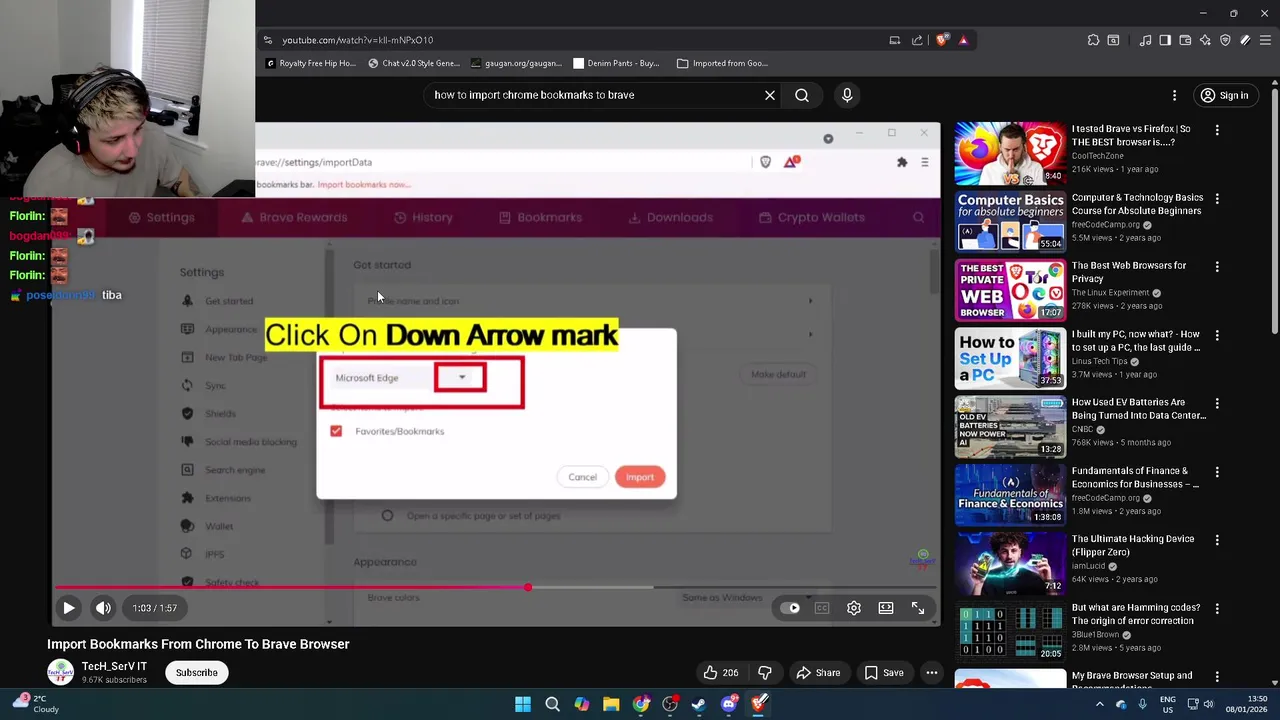Launch Copilot from the taskbar
The image size is (1280, 720).
coord(581,704)
